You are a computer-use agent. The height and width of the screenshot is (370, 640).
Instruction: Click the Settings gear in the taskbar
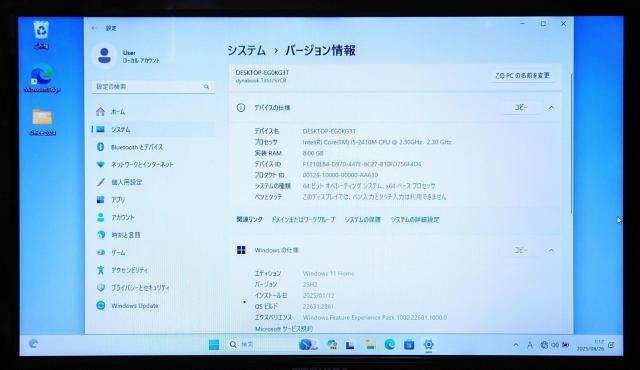click(x=428, y=345)
